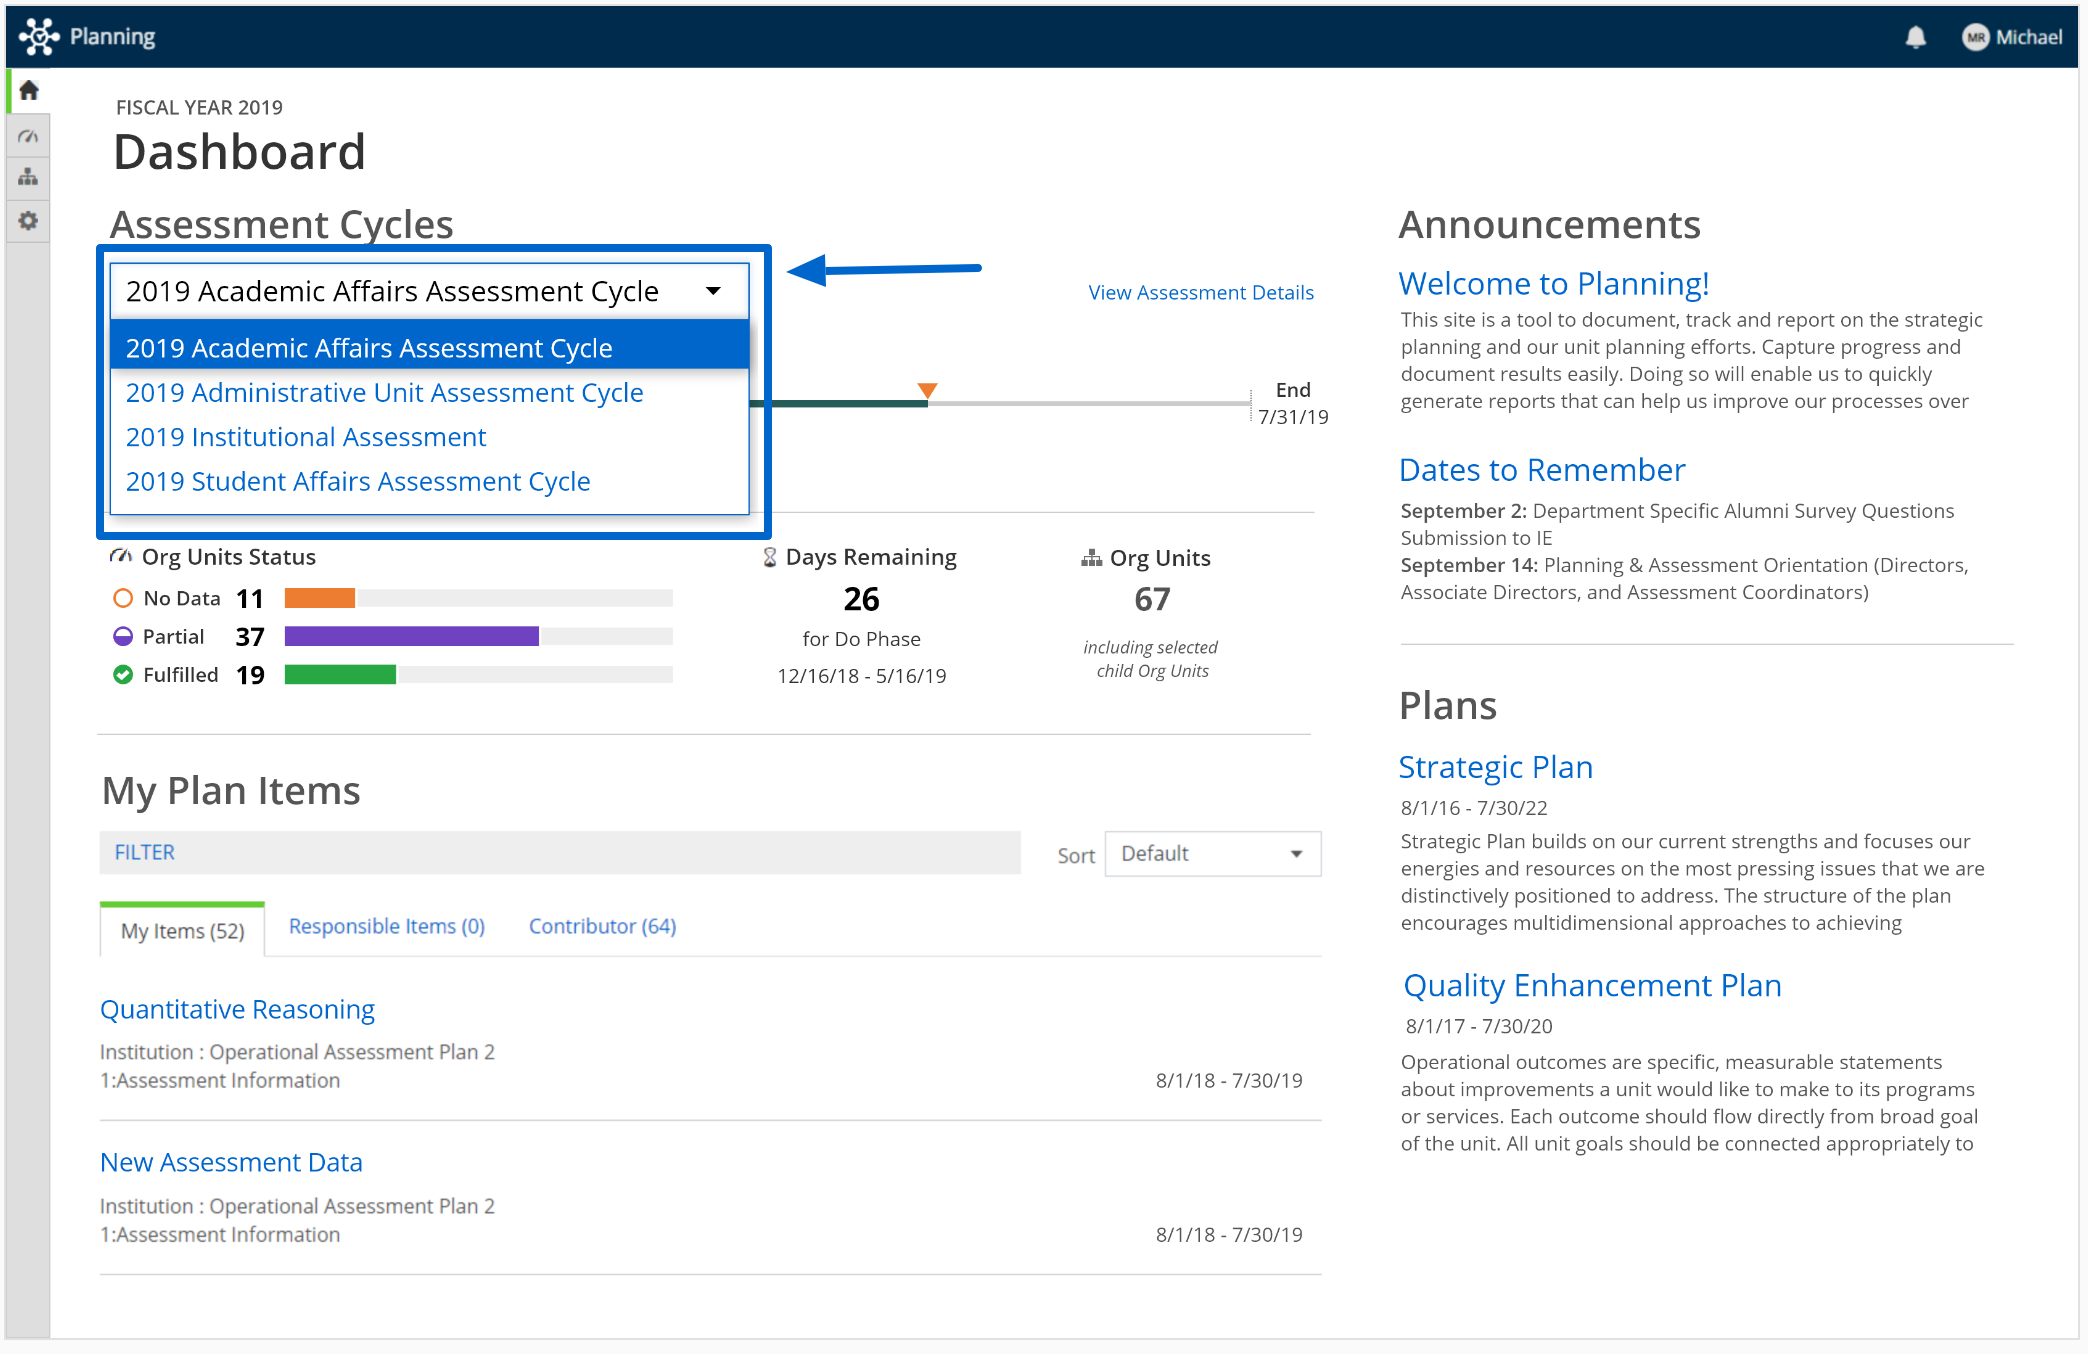Open the org chart icon in the sidebar
Image resolution: width=2088 pixels, height=1354 pixels.
(x=28, y=177)
